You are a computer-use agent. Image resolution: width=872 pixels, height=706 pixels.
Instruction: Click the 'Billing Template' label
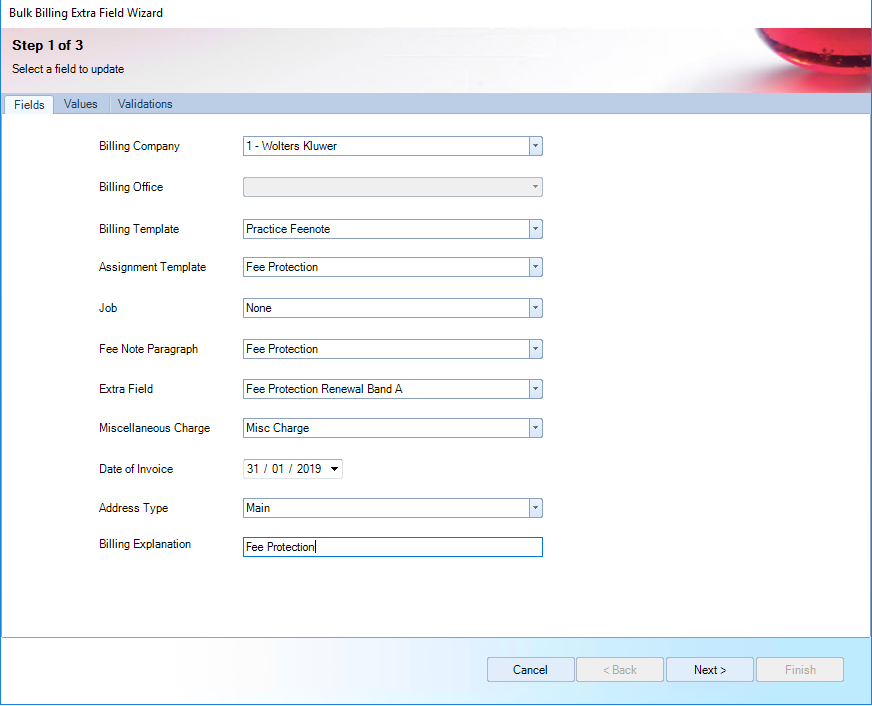[x=139, y=229]
